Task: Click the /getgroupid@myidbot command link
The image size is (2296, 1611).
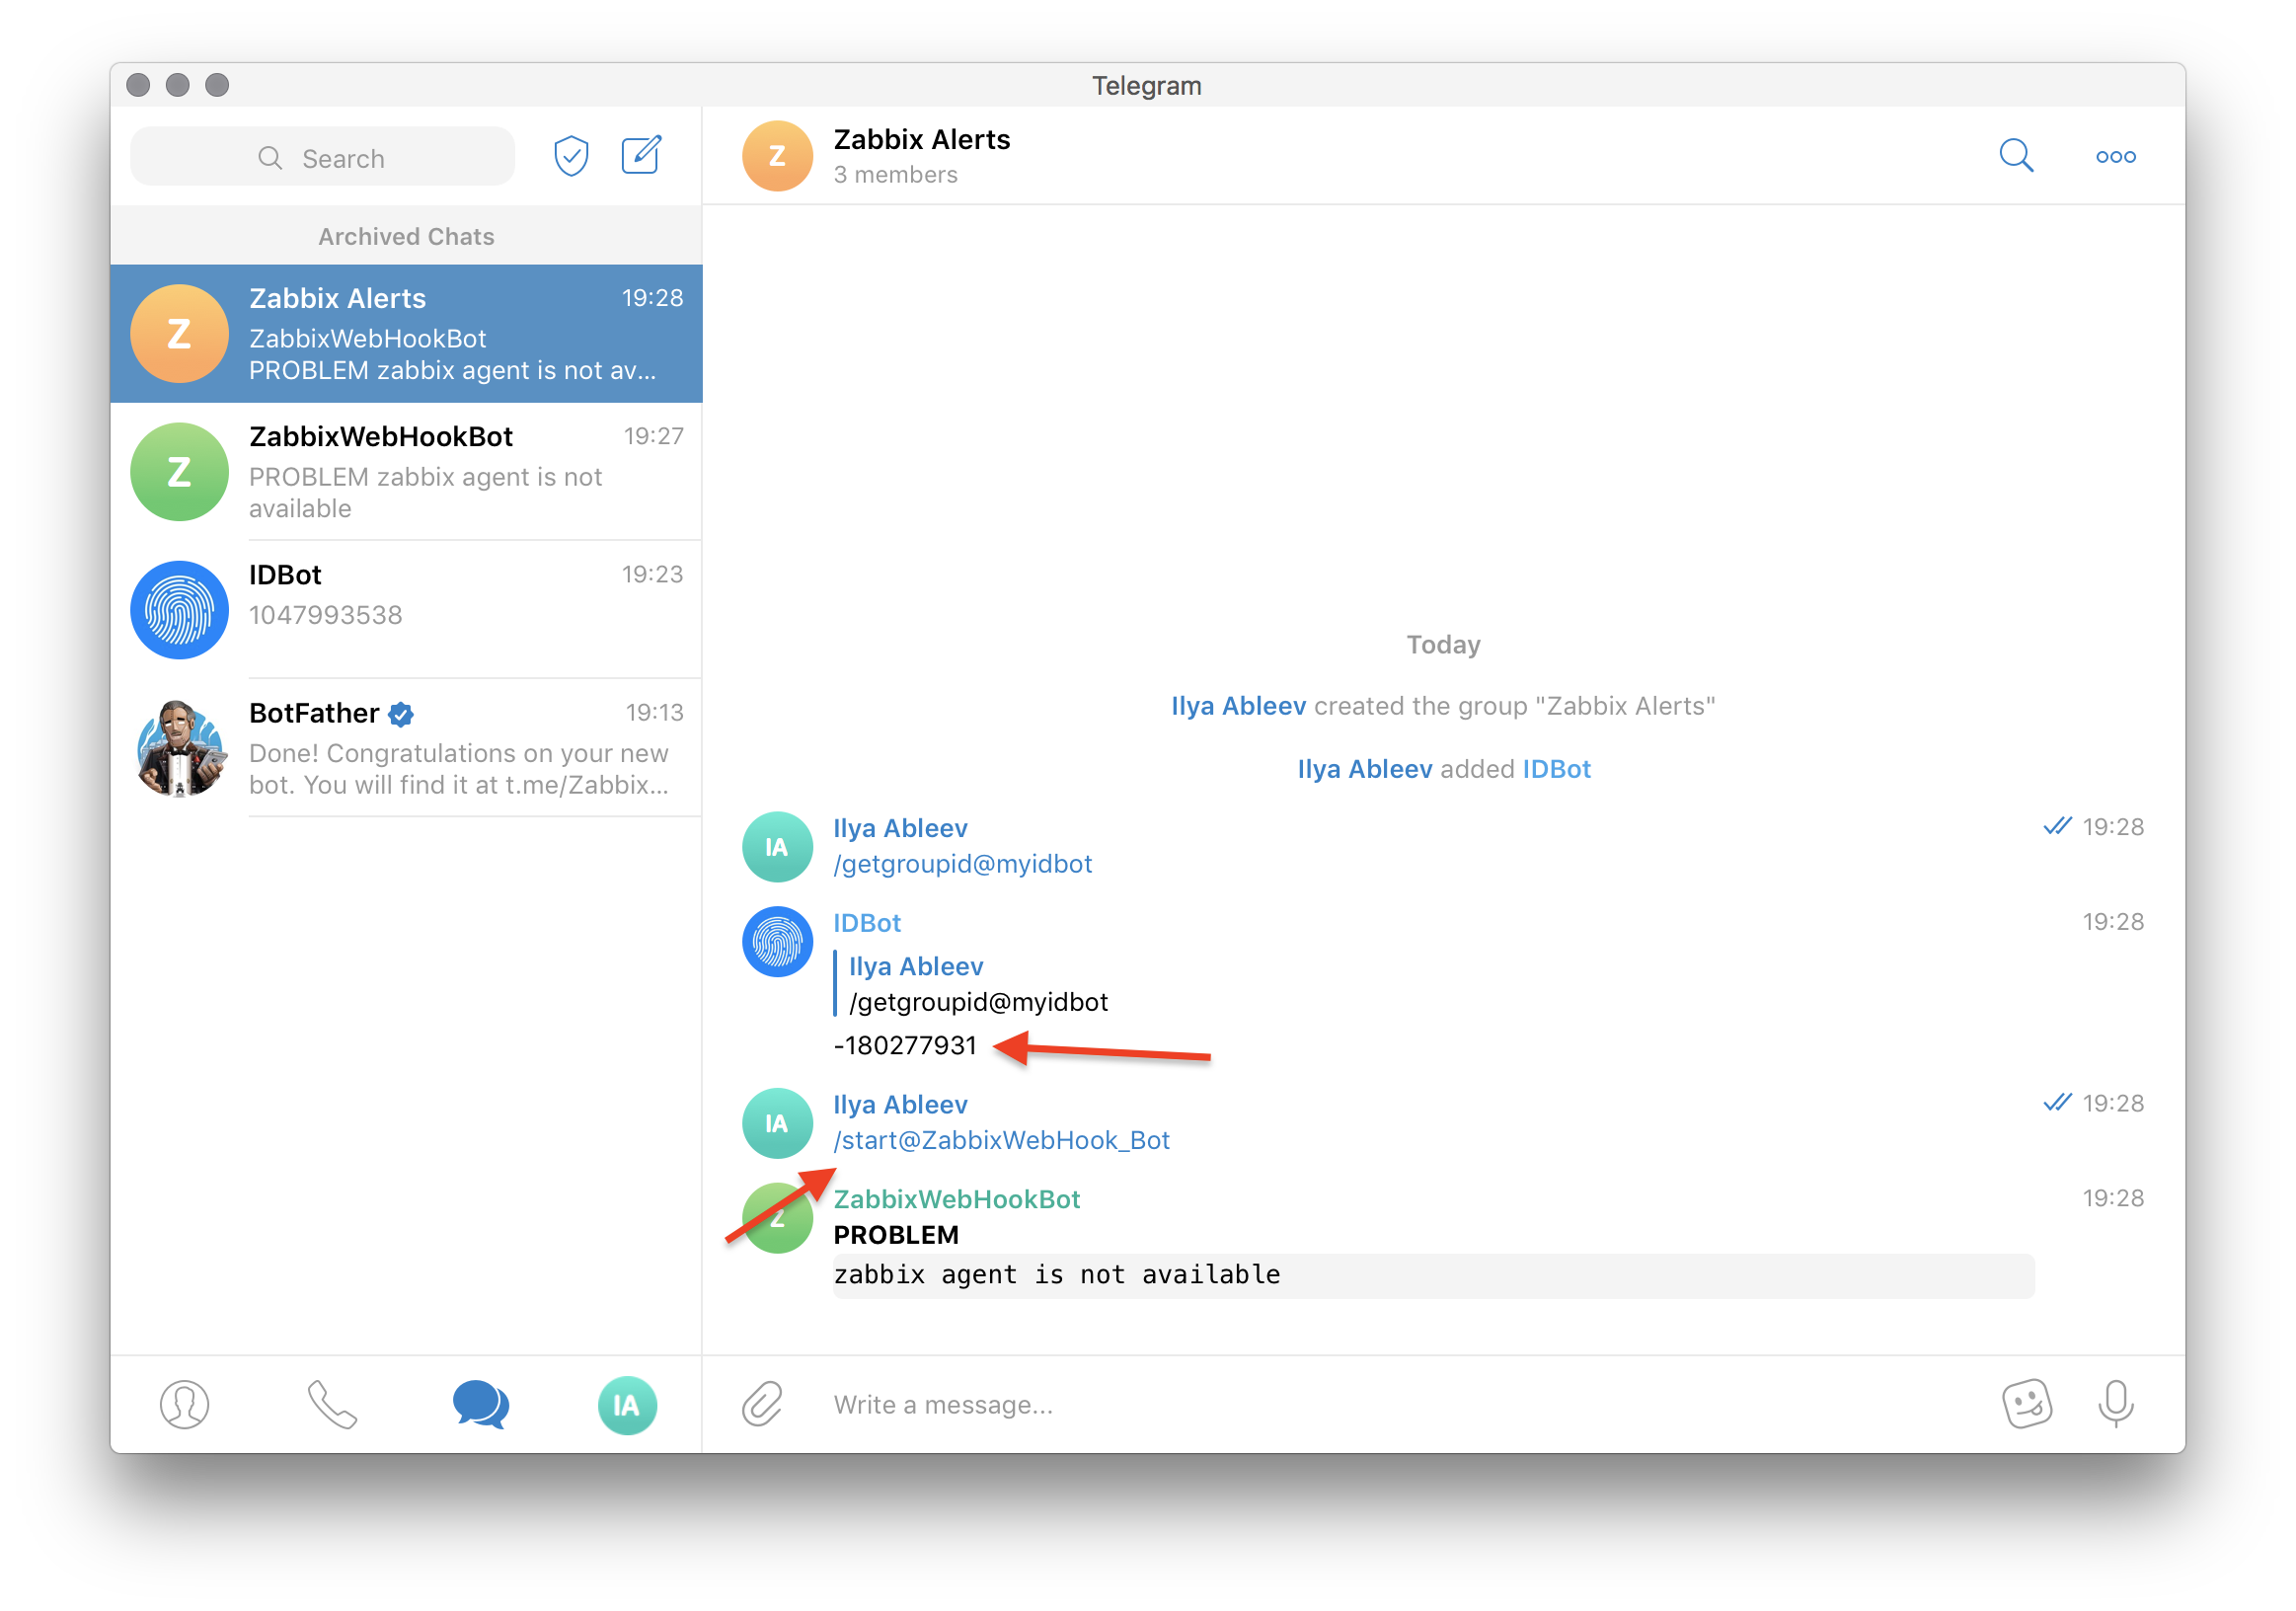Action: click(x=962, y=863)
